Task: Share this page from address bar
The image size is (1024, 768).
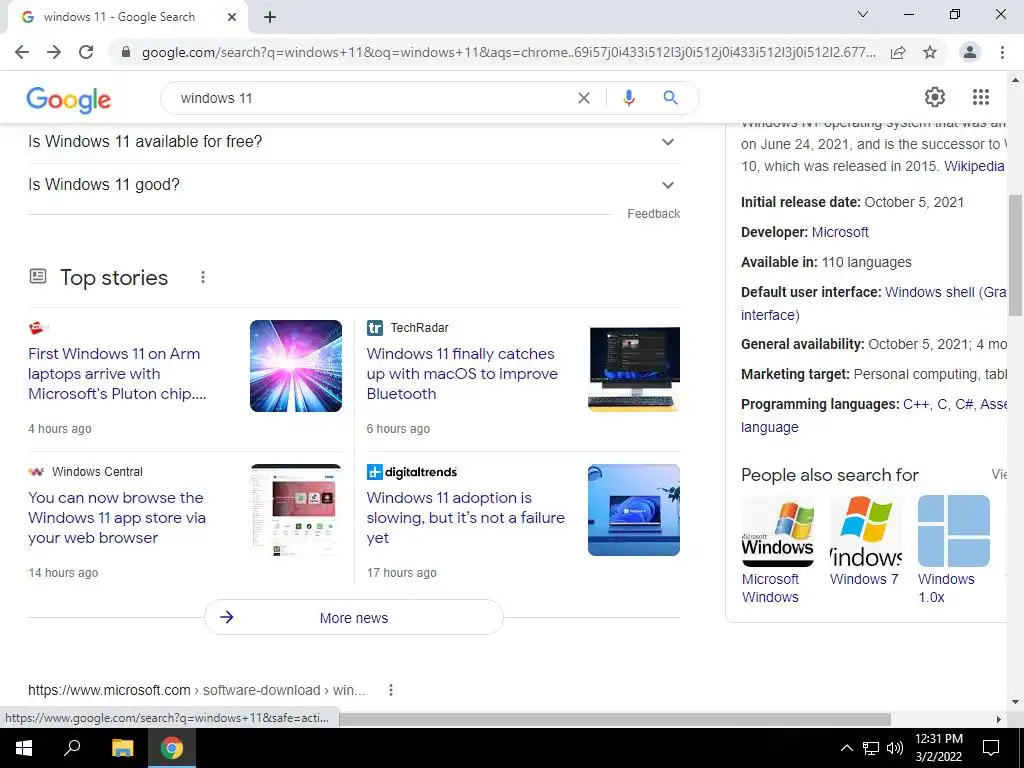Action: click(x=898, y=52)
